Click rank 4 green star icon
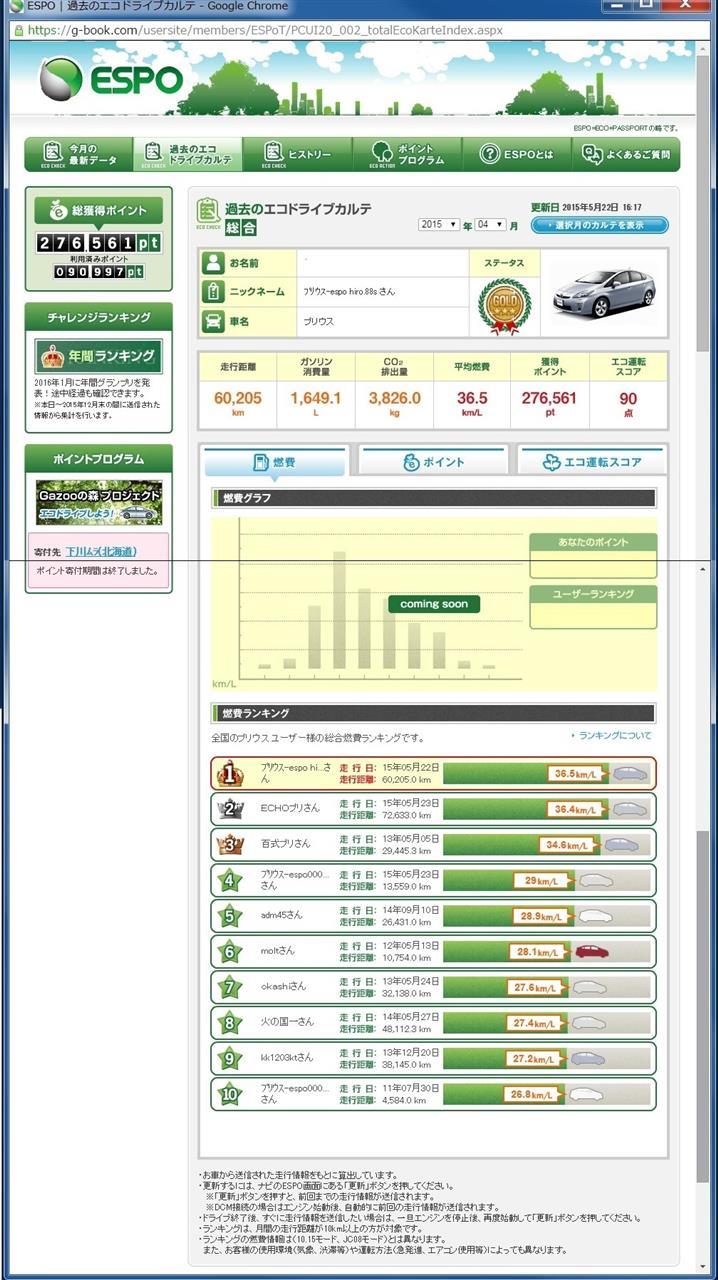This screenshot has width=718, height=1280. [x=231, y=880]
